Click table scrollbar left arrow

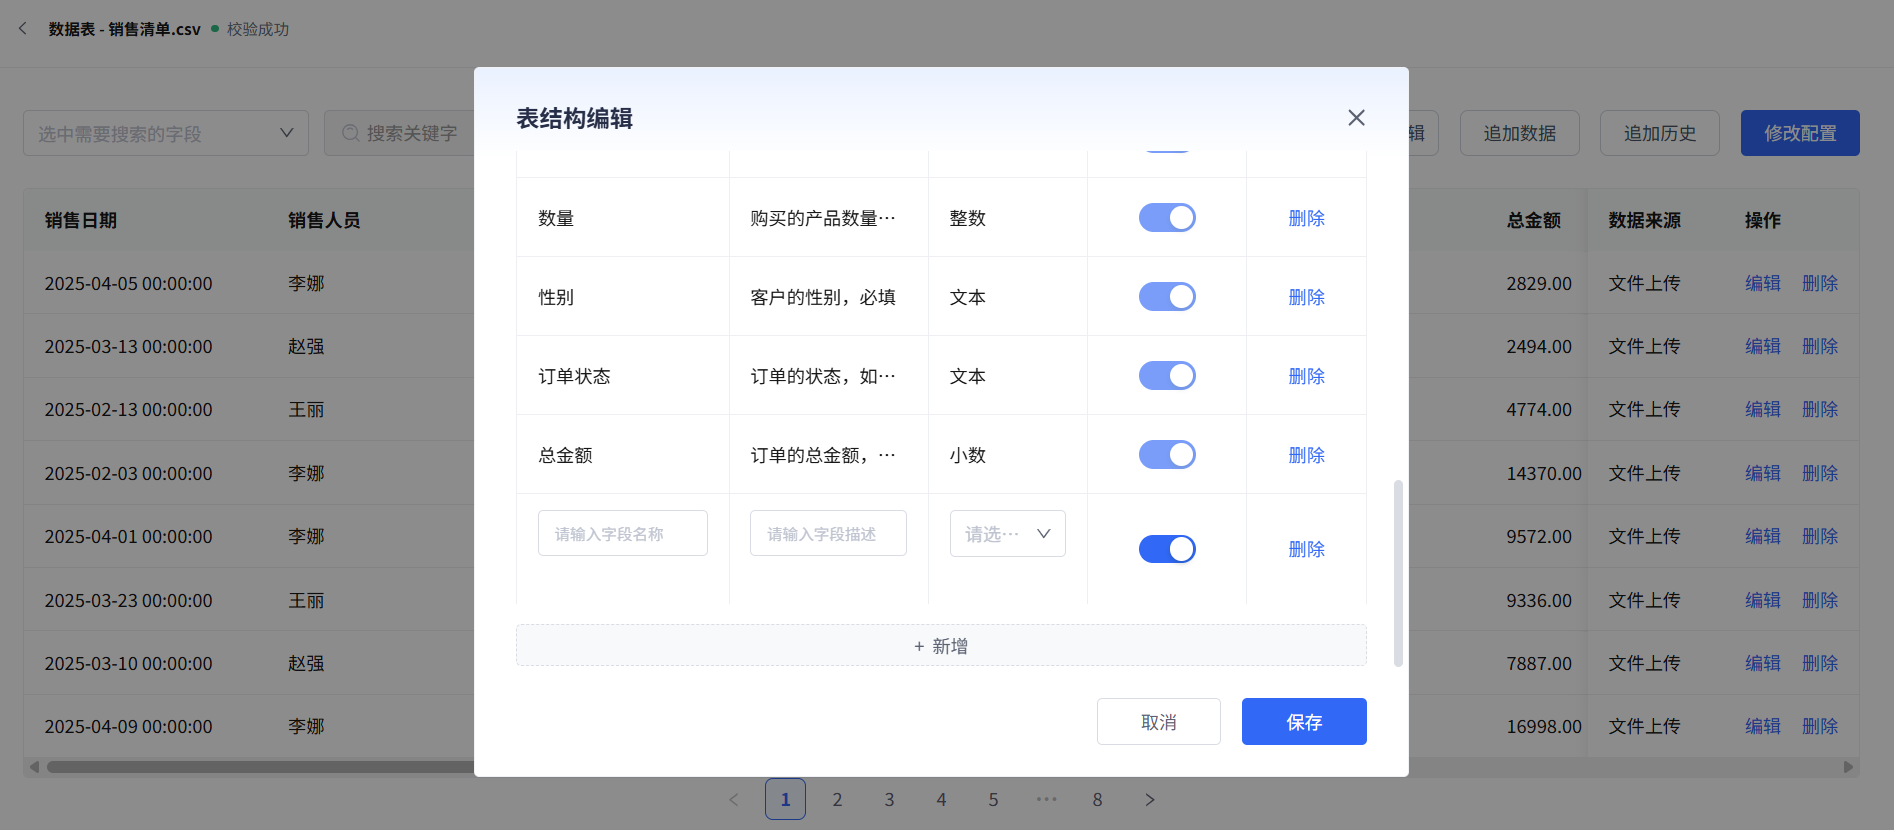pyautogui.click(x=34, y=767)
